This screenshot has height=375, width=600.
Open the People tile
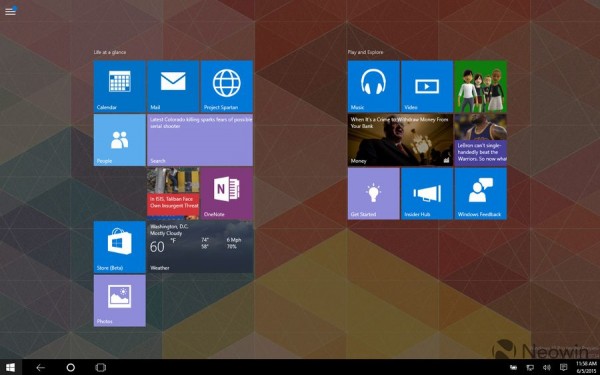pyautogui.click(x=119, y=140)
